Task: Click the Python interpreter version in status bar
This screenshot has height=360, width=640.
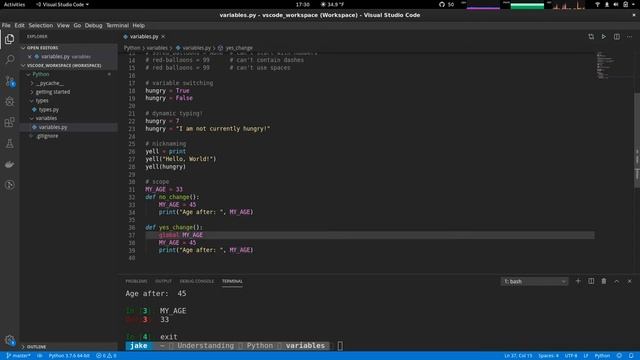Action: click(x=69, y=356)
